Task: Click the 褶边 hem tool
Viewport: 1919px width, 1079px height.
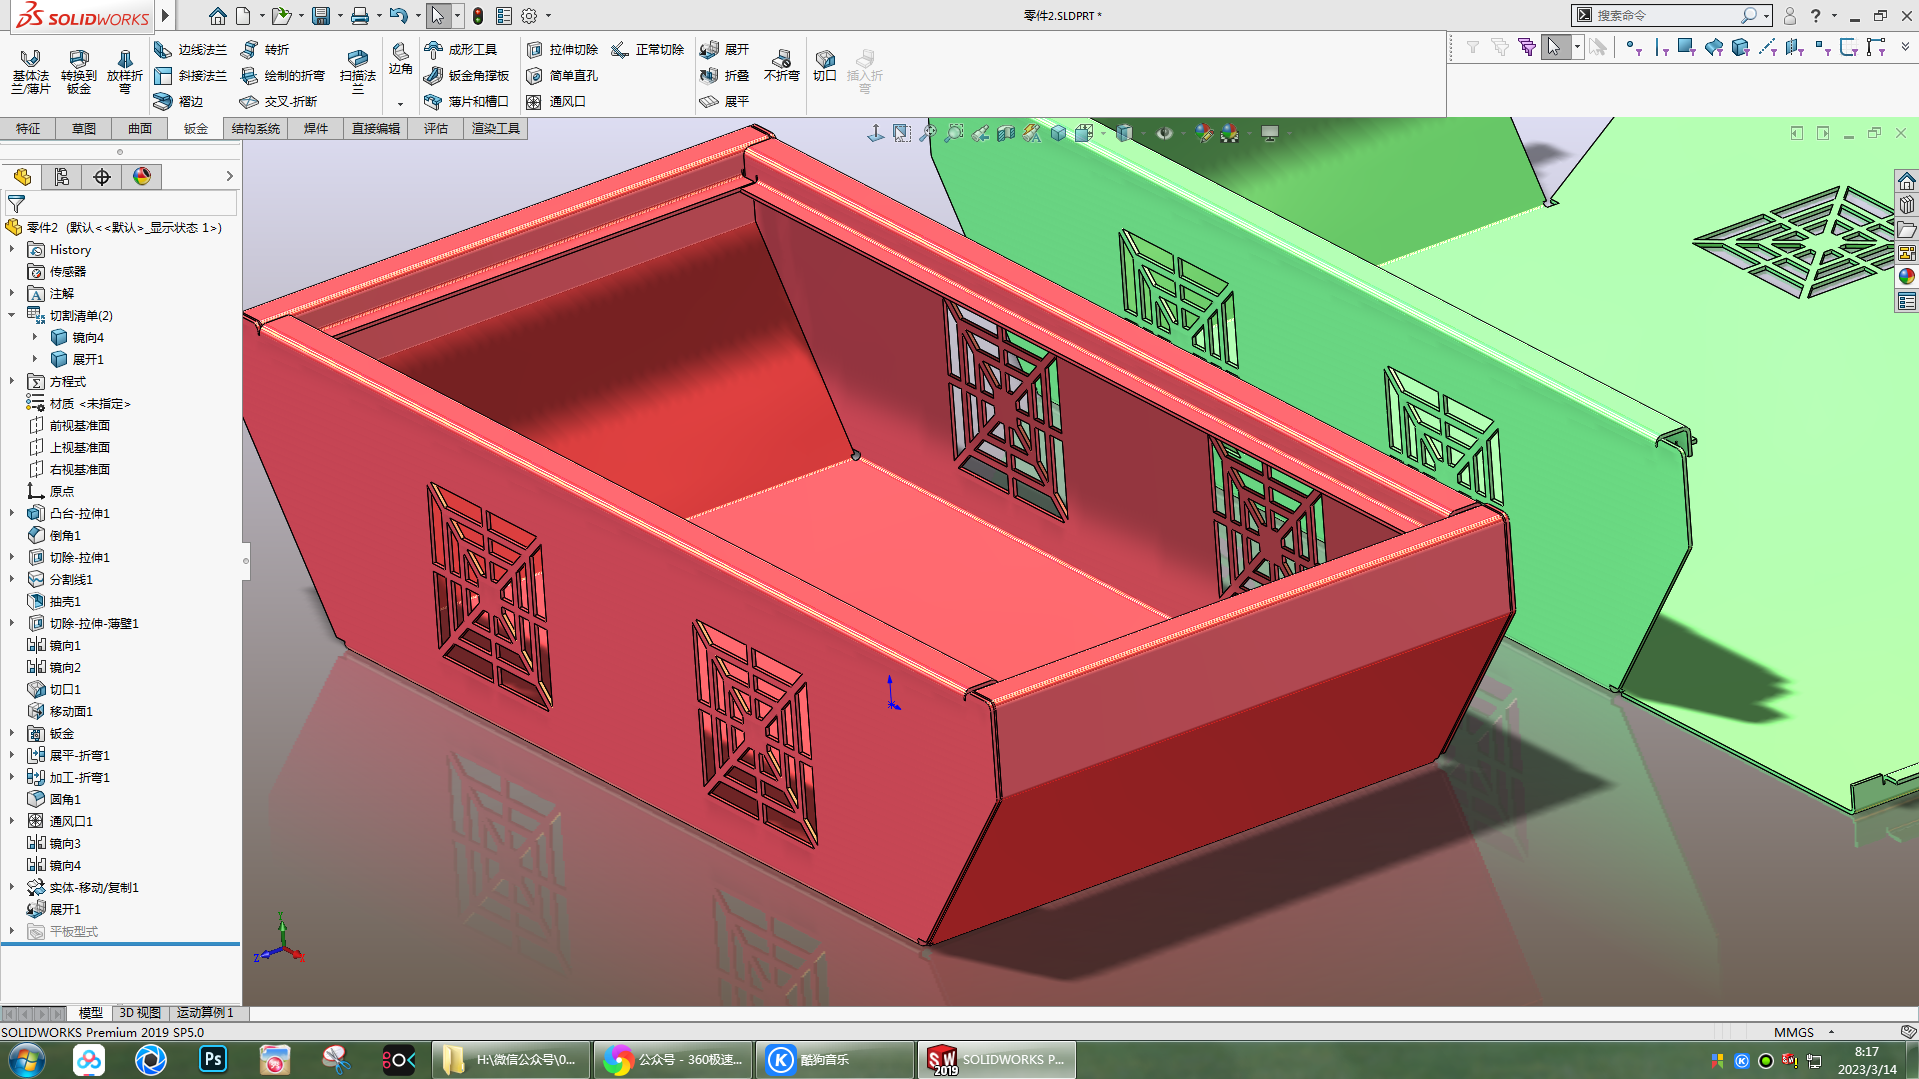Action: (x=179, y=101)
